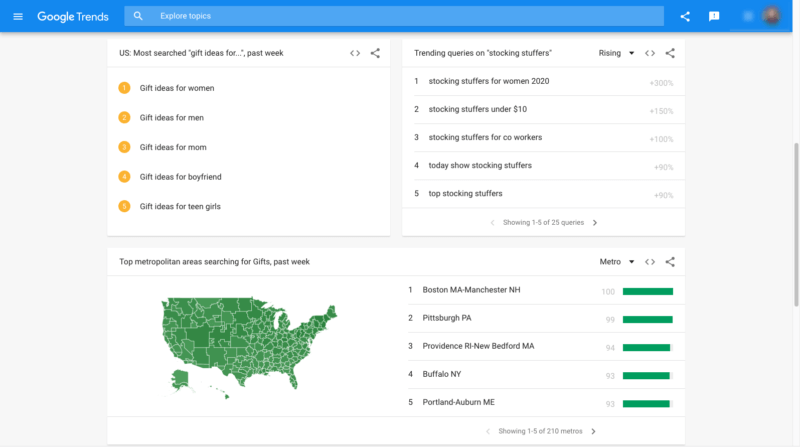Click Showing 1-5 of 210 metros text
This screenshot has width=800, height=448.
(540, 432)
